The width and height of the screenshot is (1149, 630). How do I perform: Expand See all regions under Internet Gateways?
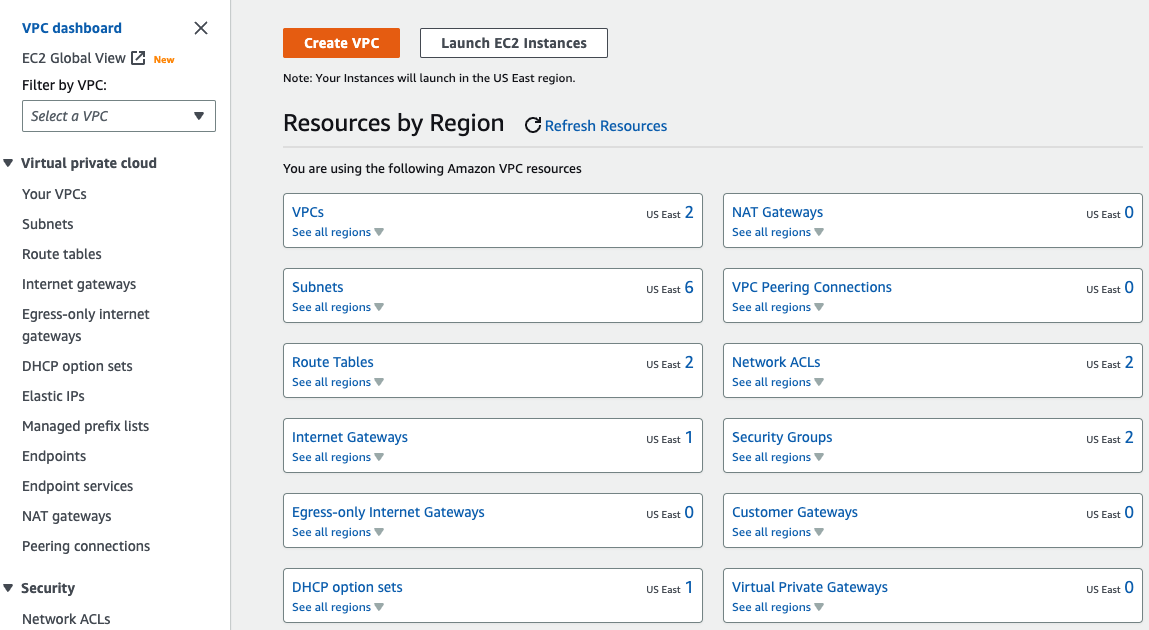click(x=338, y=457)
